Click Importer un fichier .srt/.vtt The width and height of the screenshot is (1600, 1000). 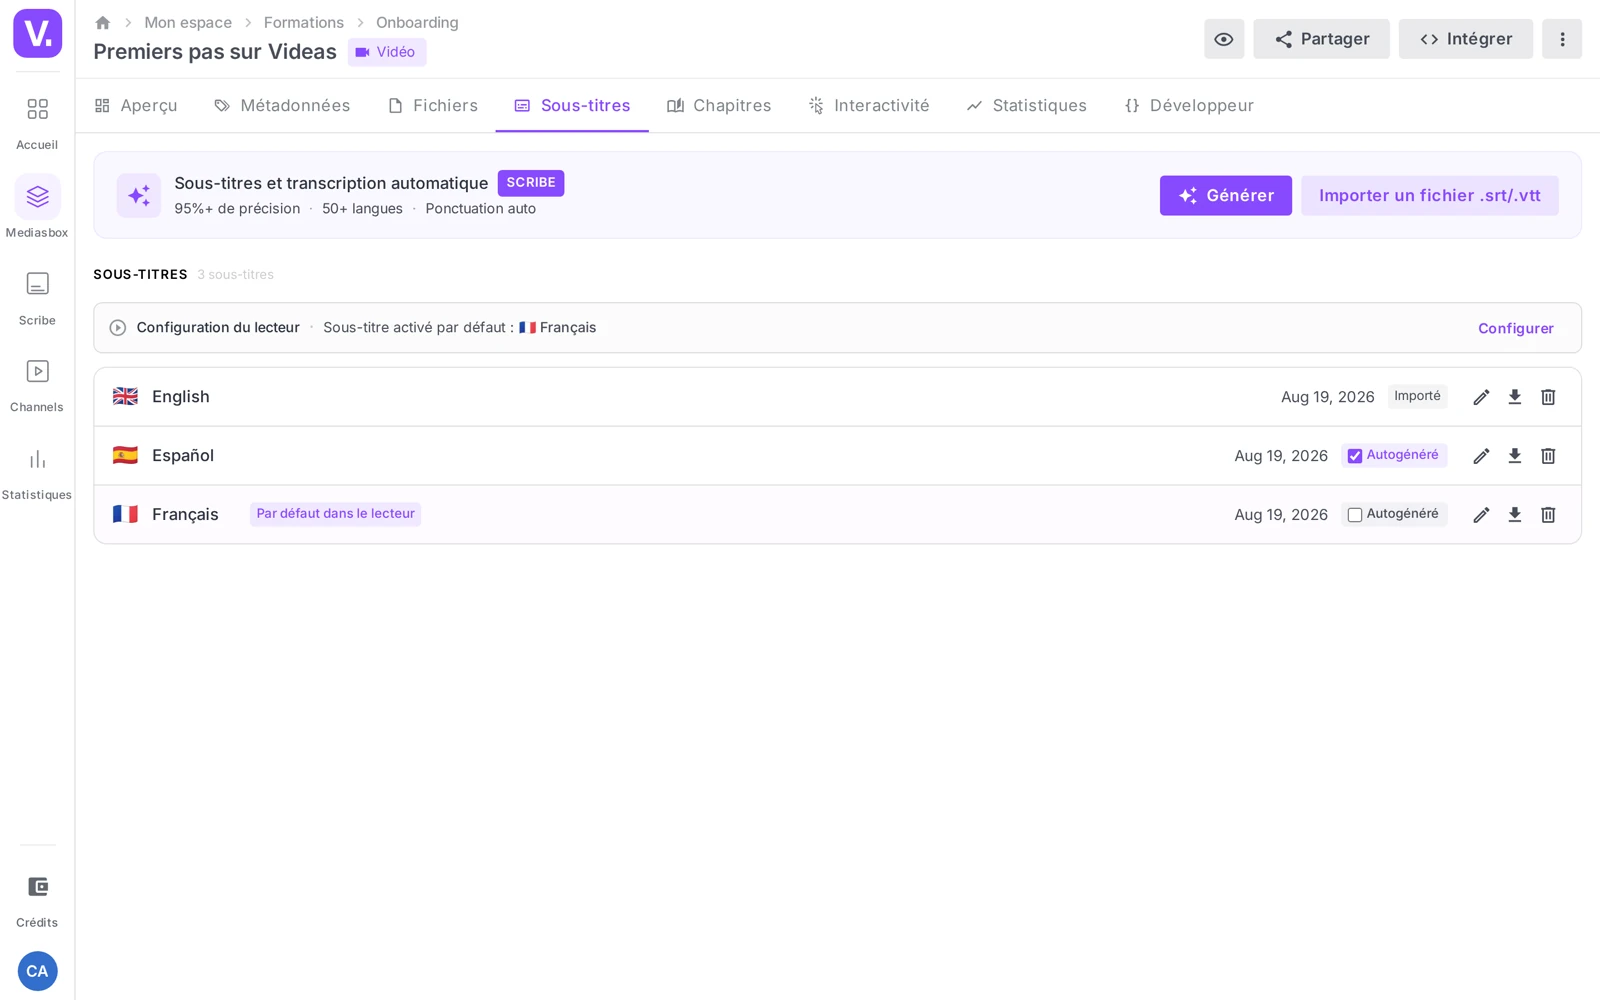[1430, 196]
